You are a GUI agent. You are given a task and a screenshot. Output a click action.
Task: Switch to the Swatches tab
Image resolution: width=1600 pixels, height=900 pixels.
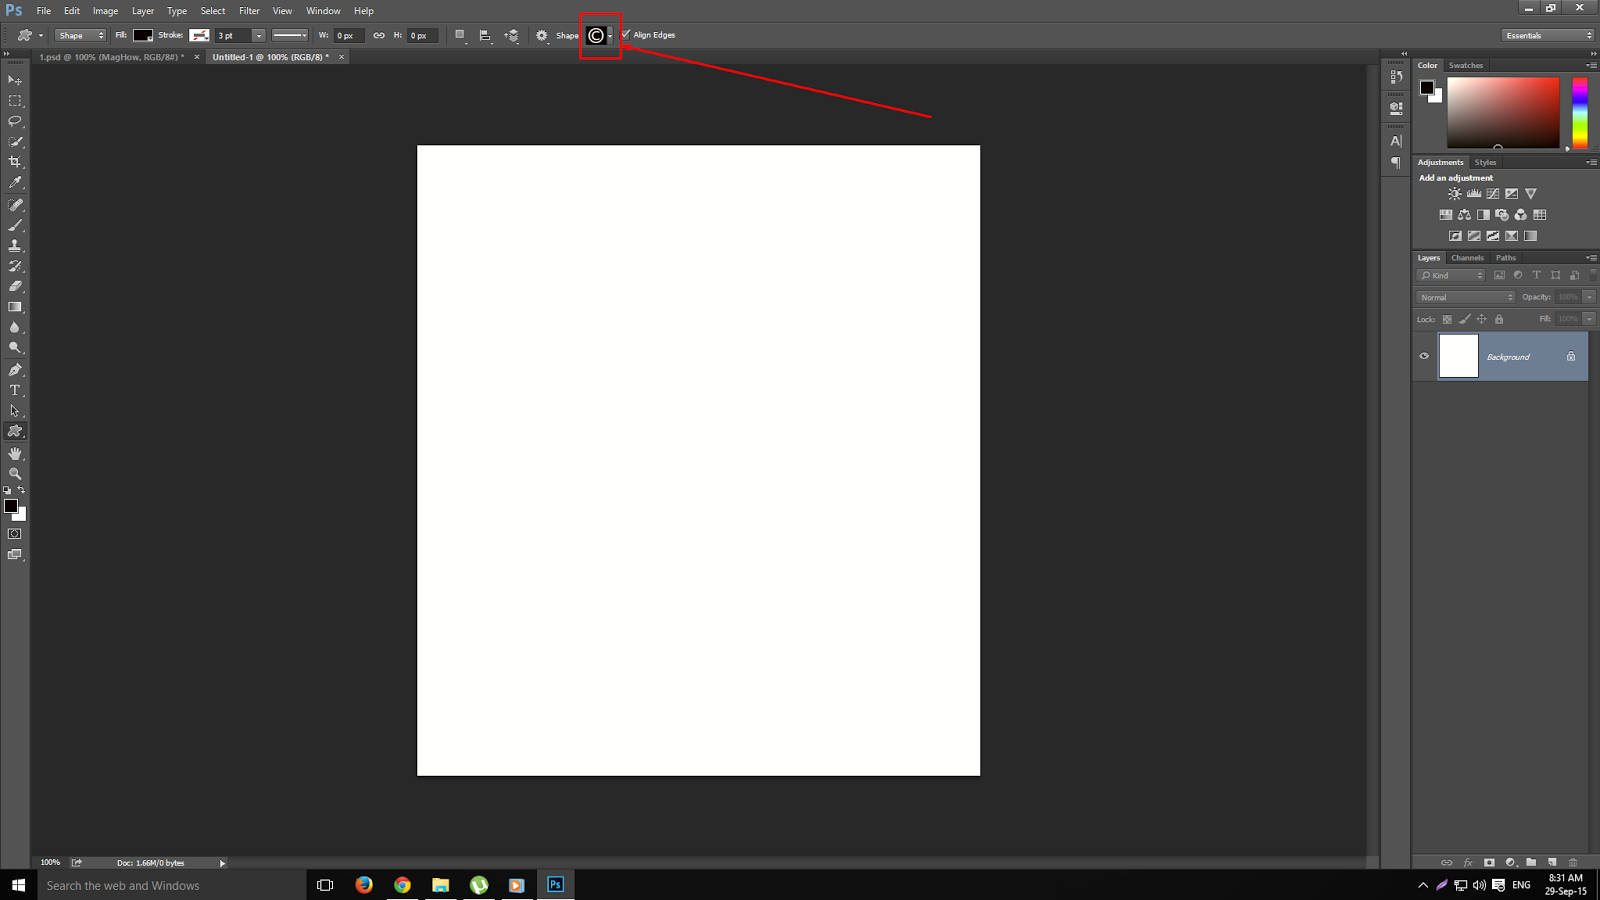click(x=1466, y=65)
